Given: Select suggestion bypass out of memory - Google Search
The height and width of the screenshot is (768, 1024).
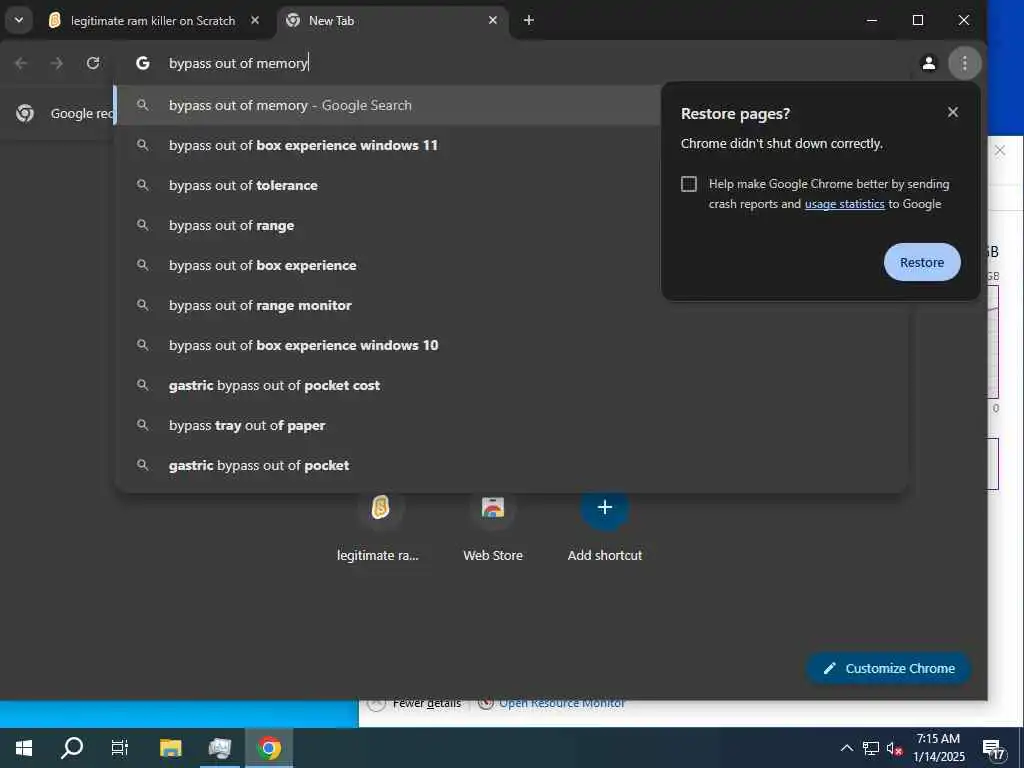Looking at the screenshot, I should 389,105.
